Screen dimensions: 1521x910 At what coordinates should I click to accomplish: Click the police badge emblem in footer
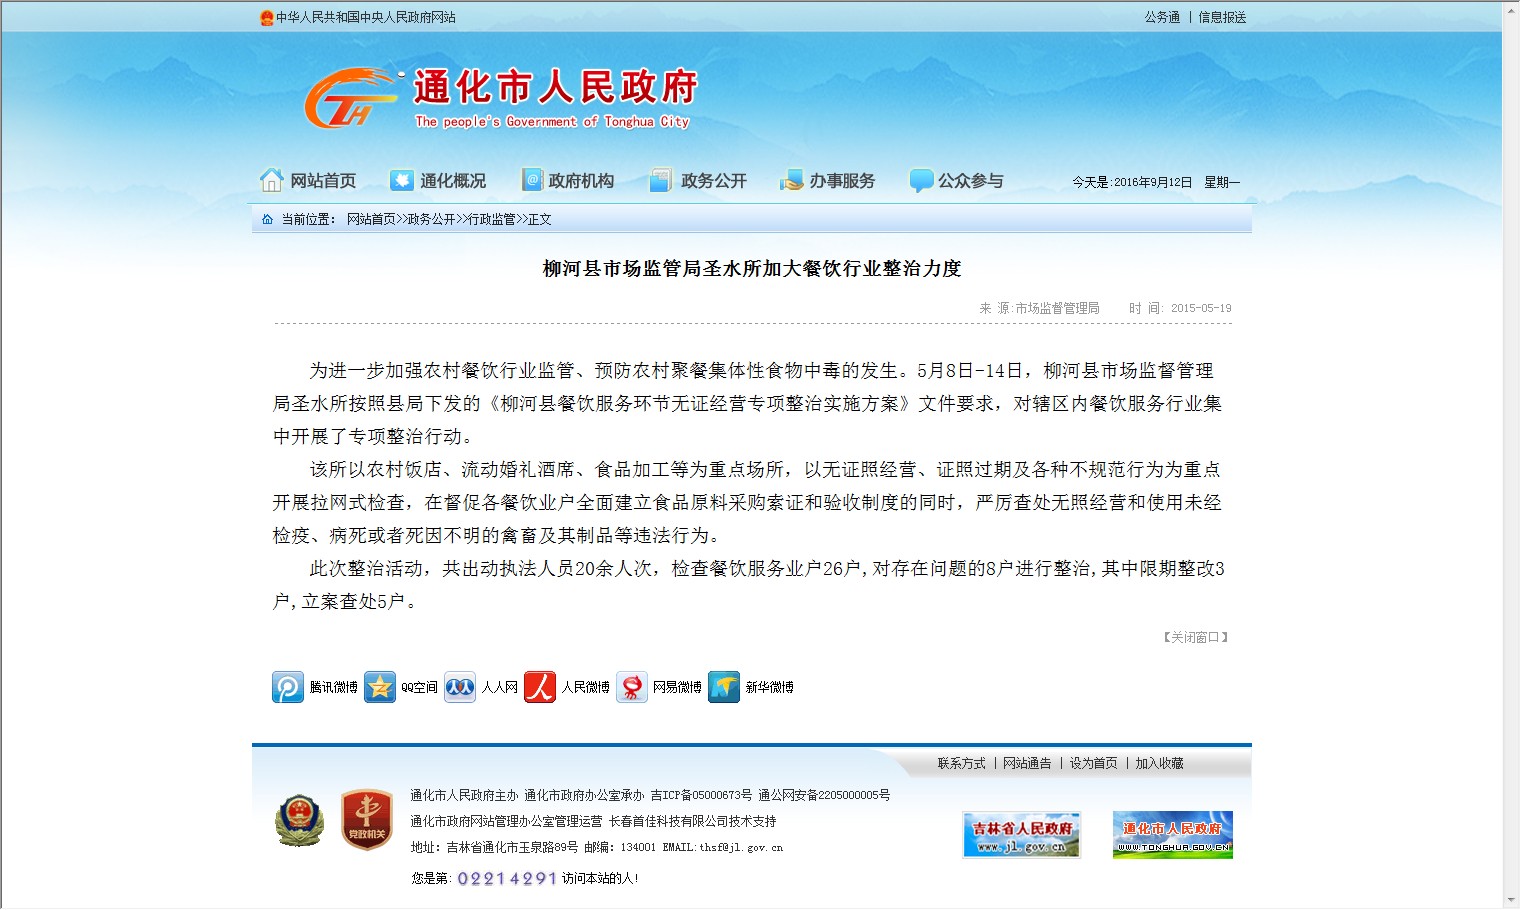coord(299,821)
